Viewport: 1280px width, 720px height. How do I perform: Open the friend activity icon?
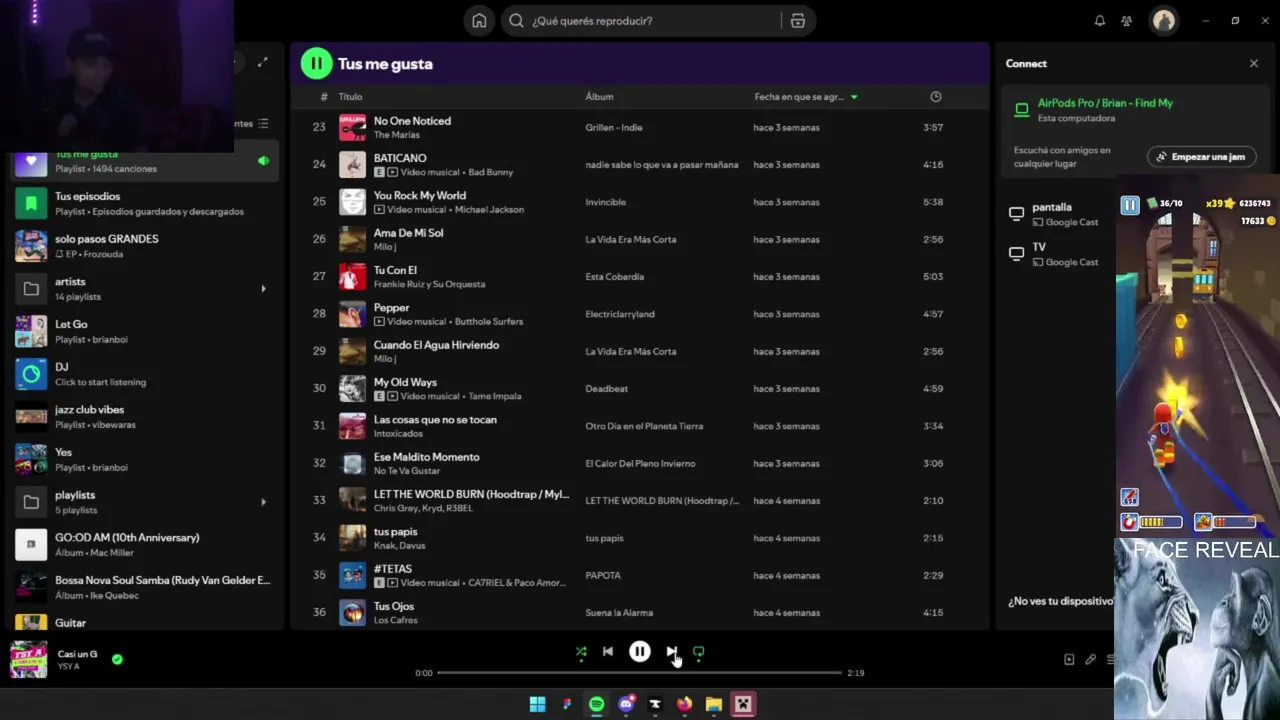[x=1127, y=21]
